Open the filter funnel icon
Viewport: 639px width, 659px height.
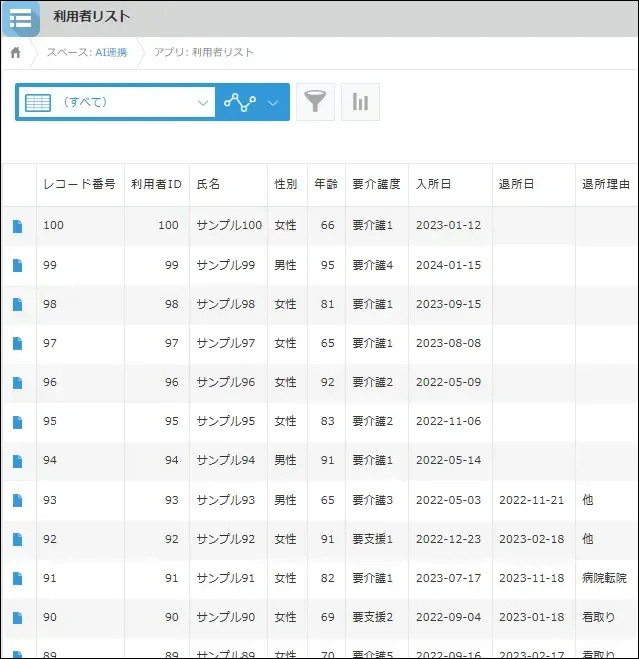coord(316,102)
